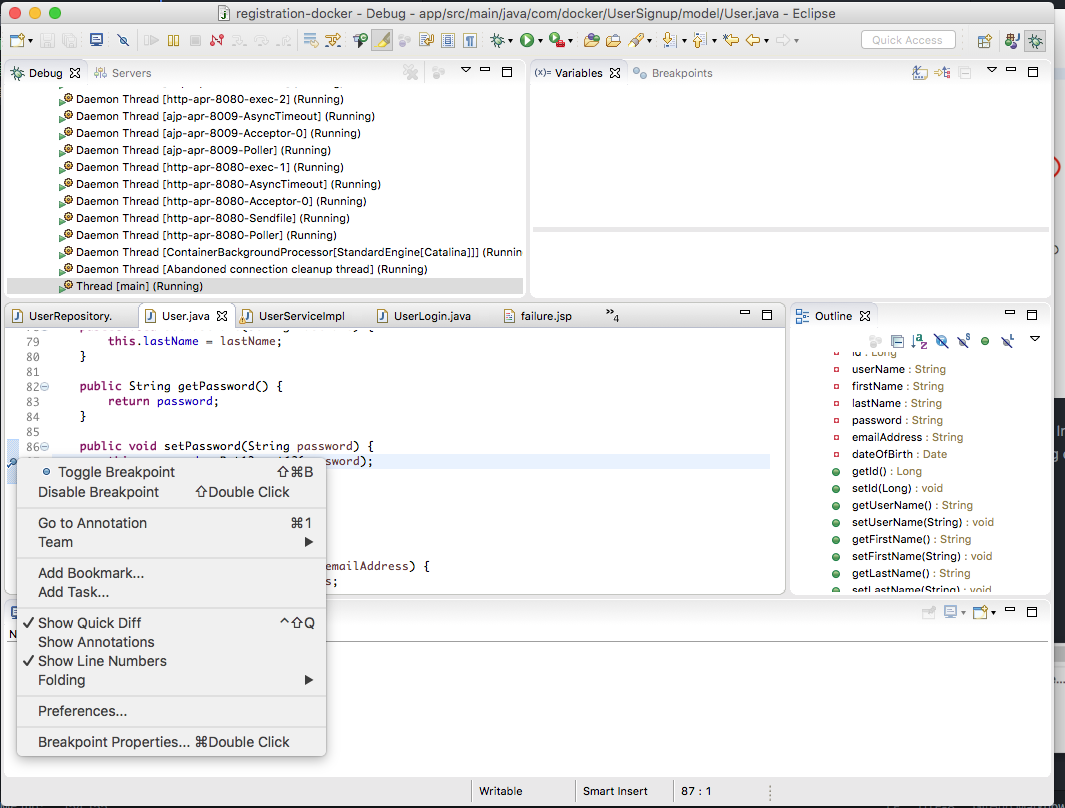1065x808 pixels.
Task: Toggle Show Quick Diff in the context menu
Action: coord(90,623)
